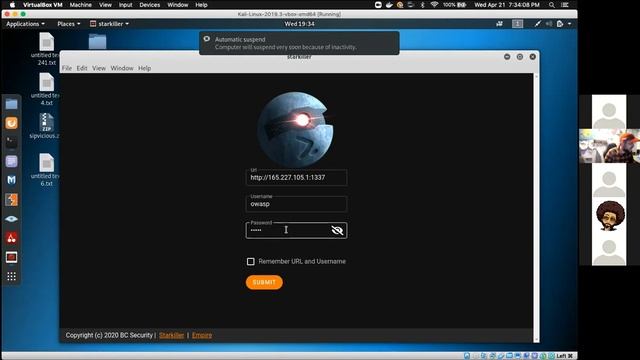Viewport: 640px width, 360px height.
Task: Click volume icon in Kali panel
Action: coord(549,24)
